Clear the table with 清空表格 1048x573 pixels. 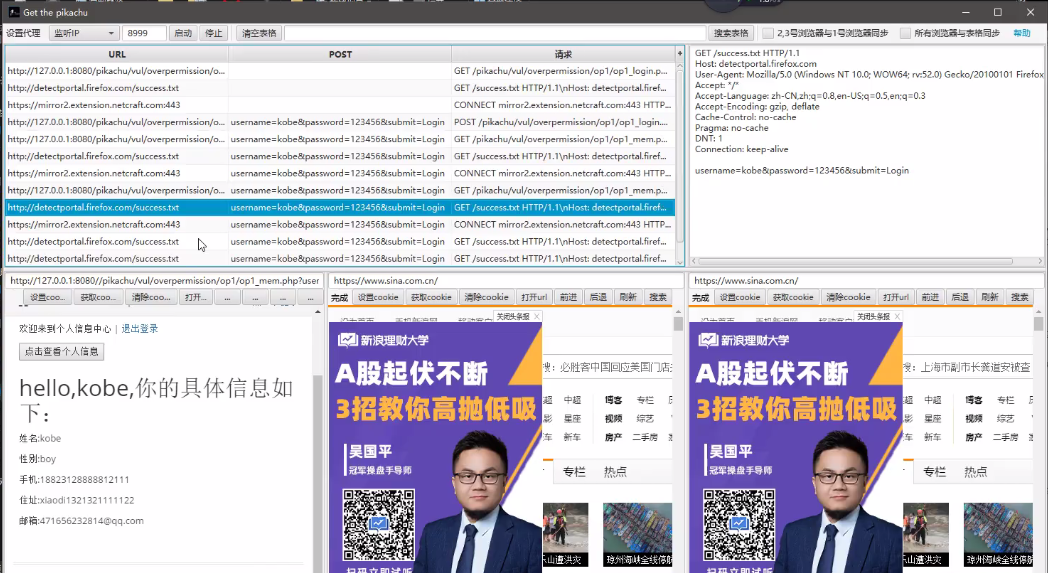point(259,33)
